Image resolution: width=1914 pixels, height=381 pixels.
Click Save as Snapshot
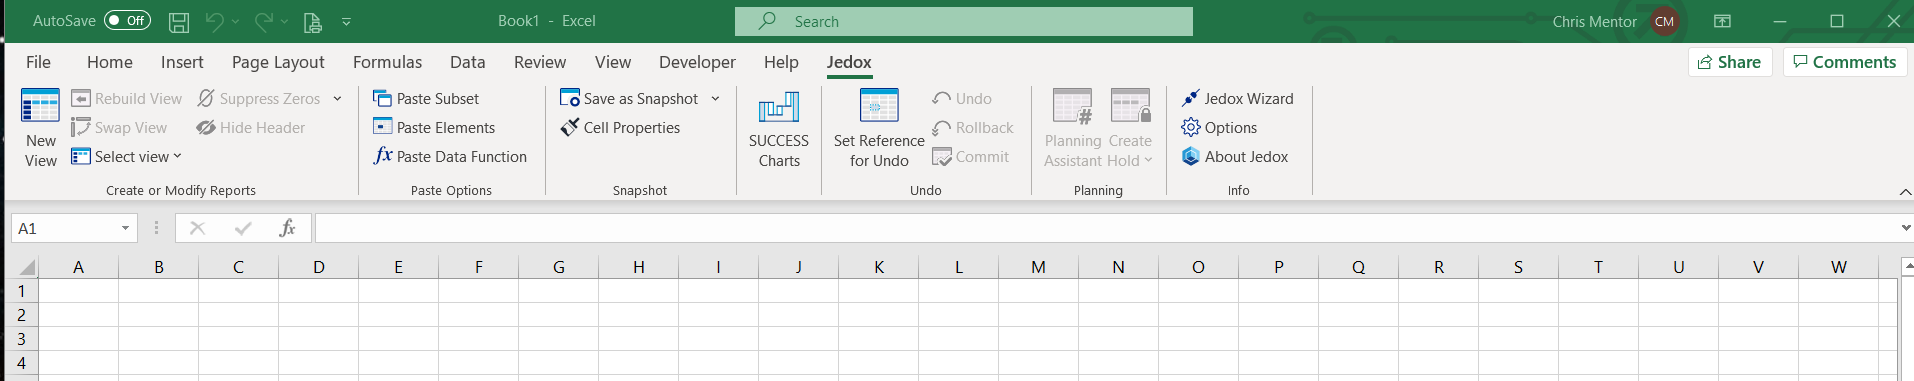[629, 98]
